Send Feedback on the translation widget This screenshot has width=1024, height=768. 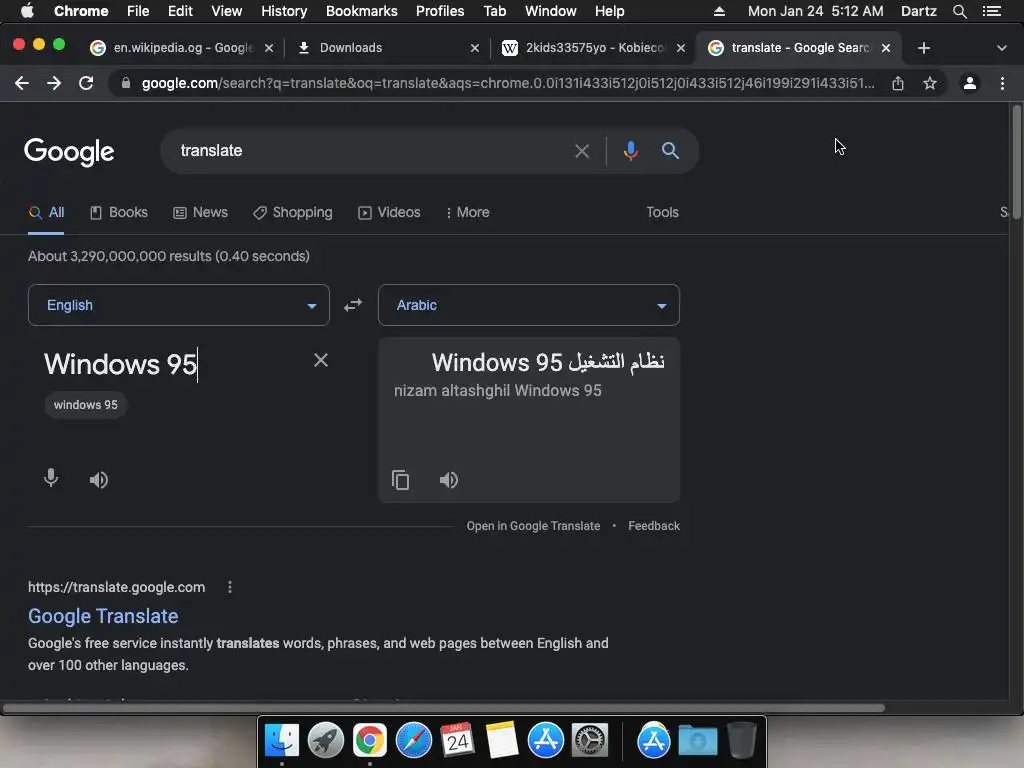(654, 526)
